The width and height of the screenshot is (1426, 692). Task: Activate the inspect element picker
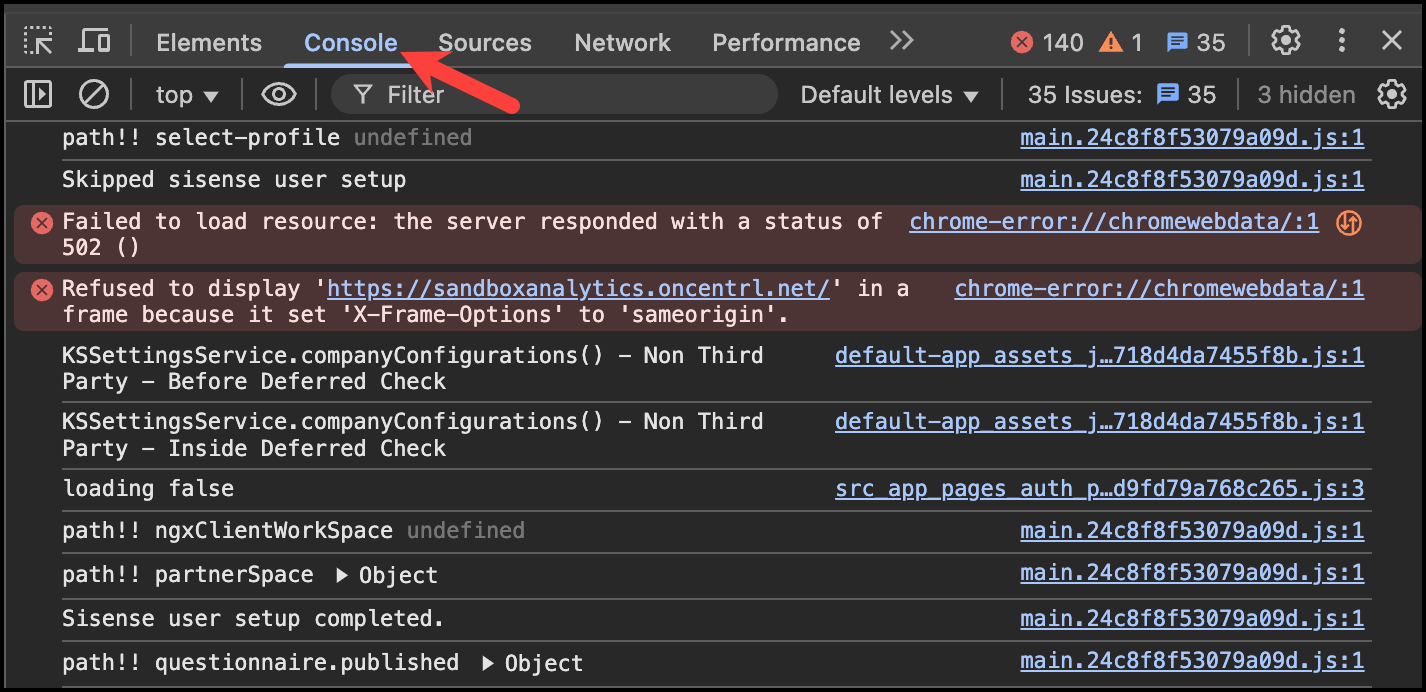39,41
